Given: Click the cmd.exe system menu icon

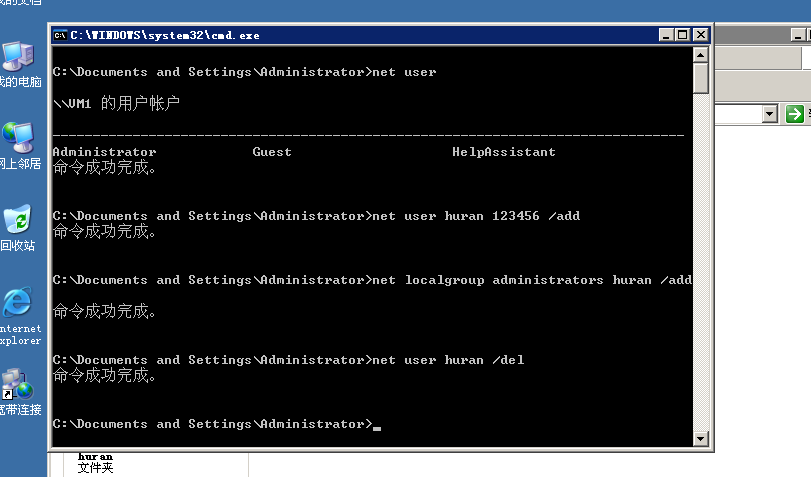Looking at the screenshot, I should pos(60,35).
